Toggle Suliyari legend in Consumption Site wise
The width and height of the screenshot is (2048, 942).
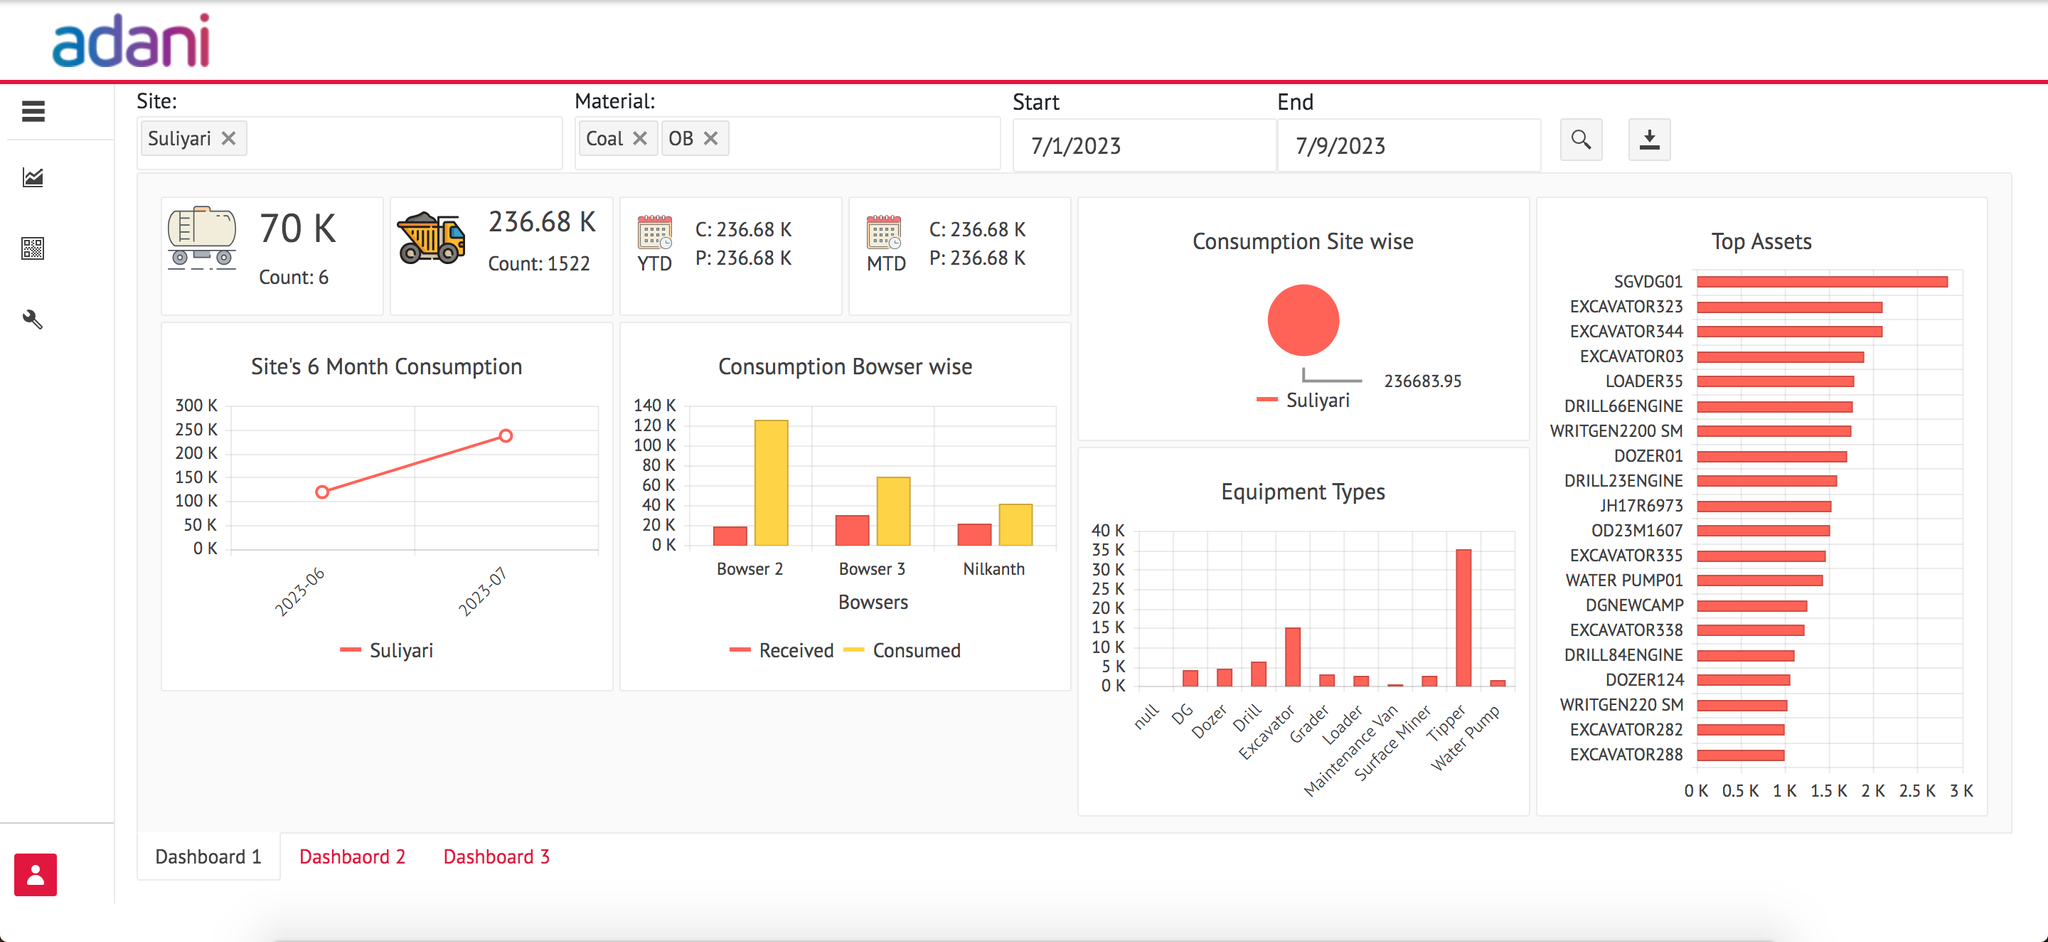point(1303,400)
